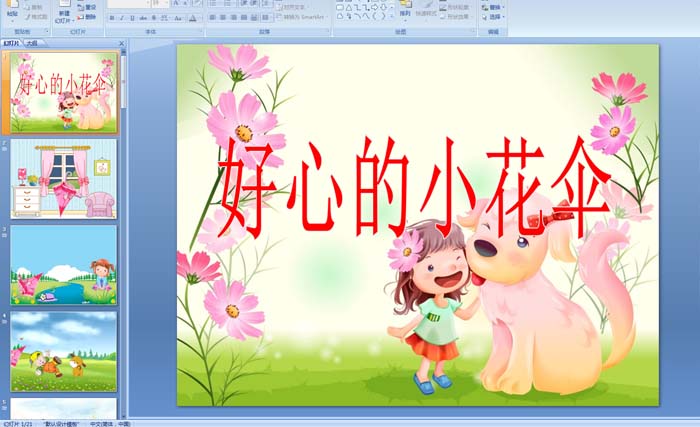Select the right arrow shape
Image resolution: width=700 pixels, height=427 pixels.
[375, 7]
